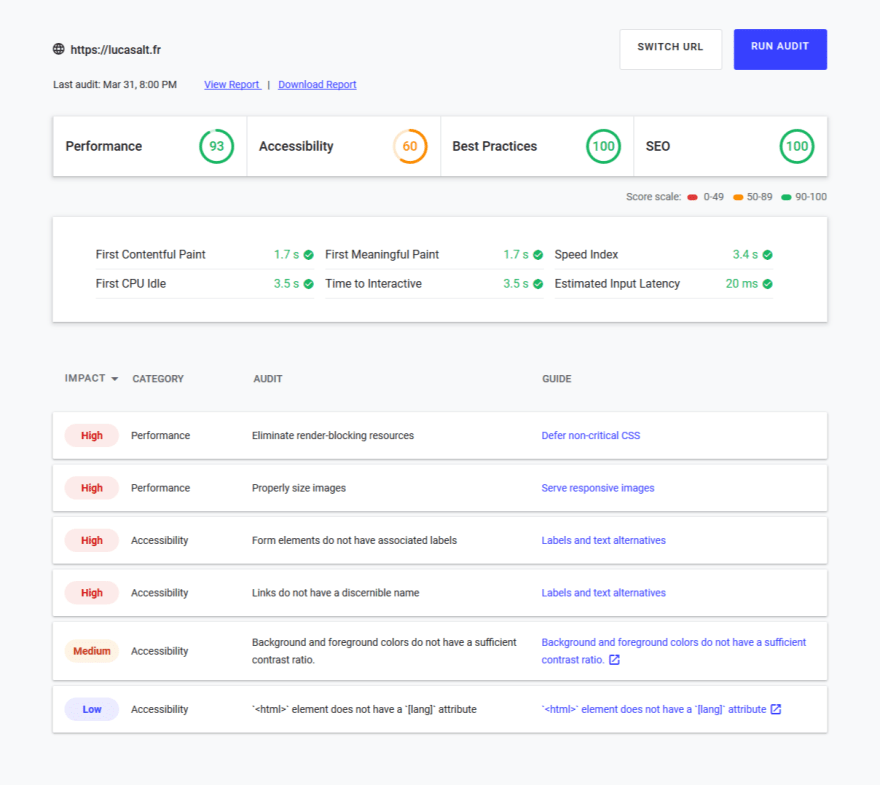880x785 pixels.
Task: Click the green check next to Estimated Input Latency
Action: pyautogui.click(x=768, y=284)
